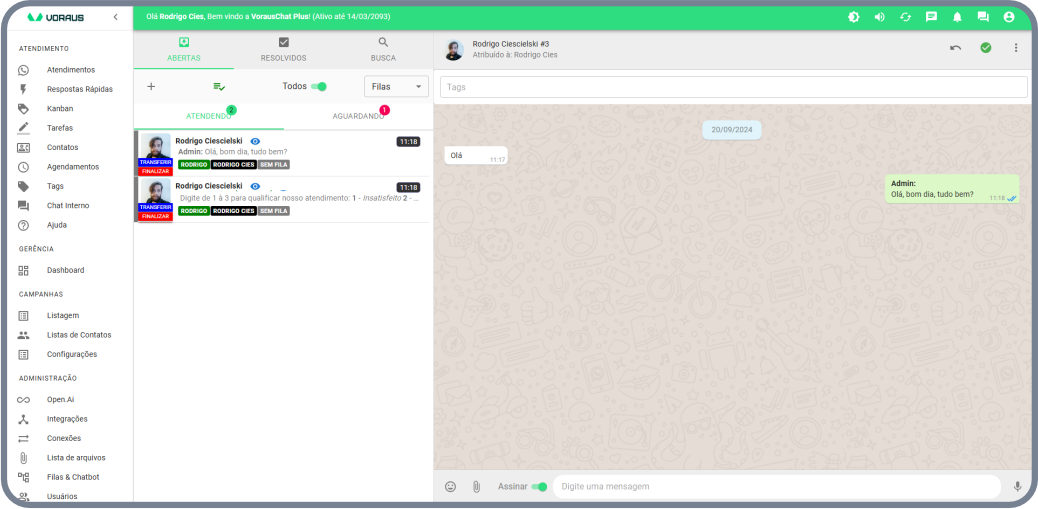This screenshot has width=1038, height=509.
Task: Click the return ticket undo arrow icon
Action: click(956, 48)
